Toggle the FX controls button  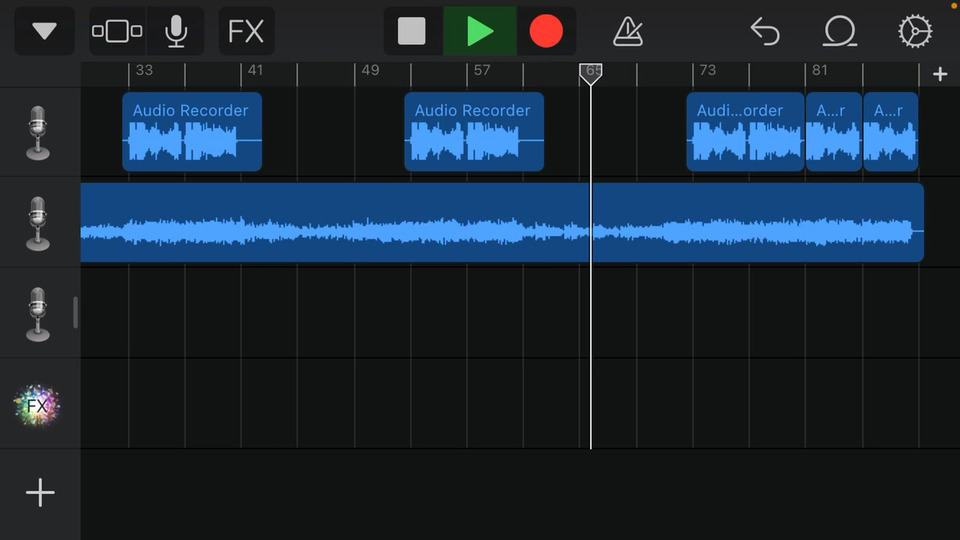pyautogui.click(x=246, y=31)
